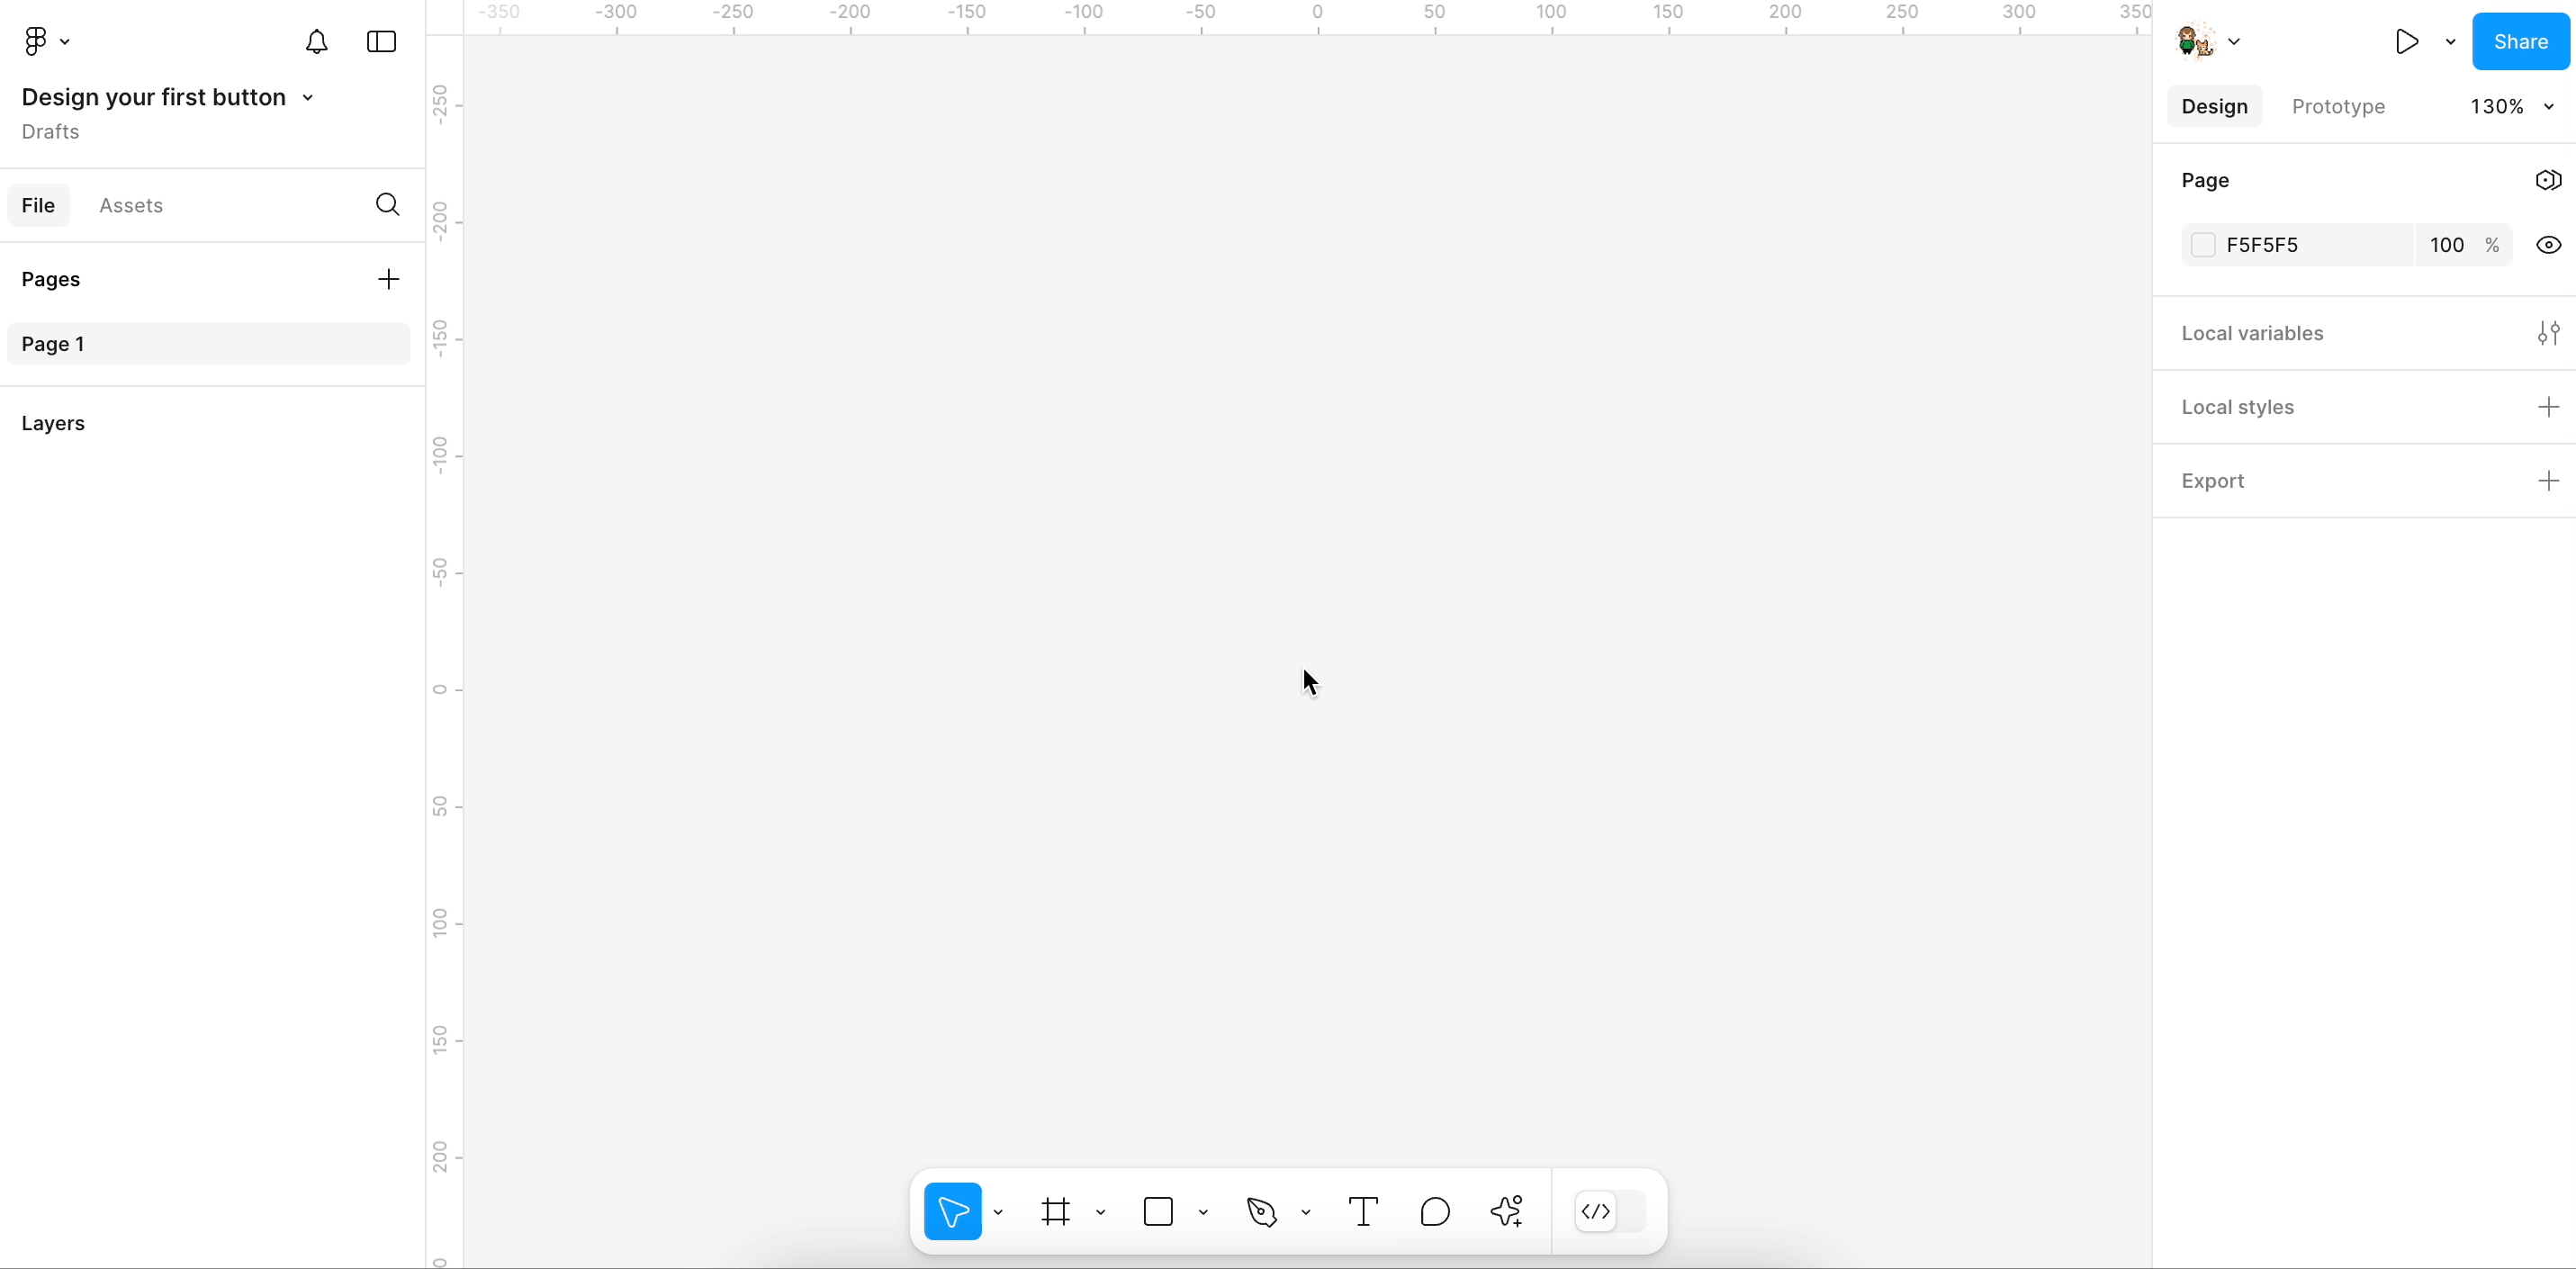Select the Comment tool
This screenshot has width=2576, height=1269.
pyautogui.click(x=1435, y=1212)
